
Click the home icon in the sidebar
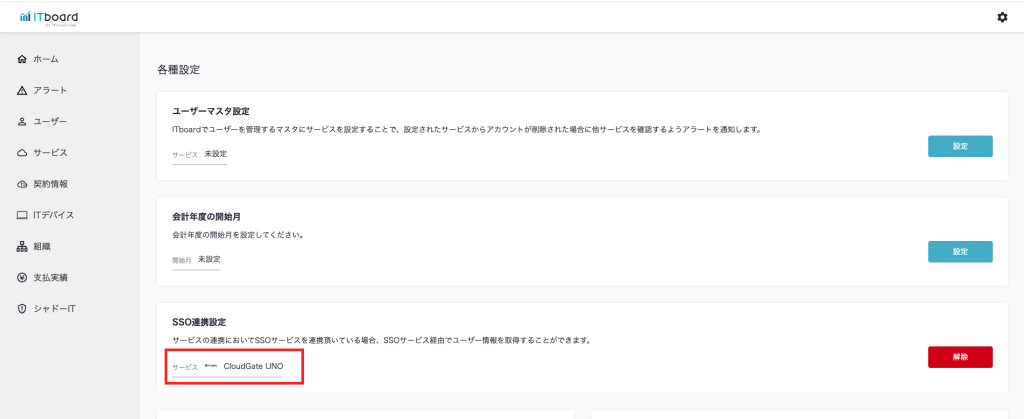coord(22,60)
